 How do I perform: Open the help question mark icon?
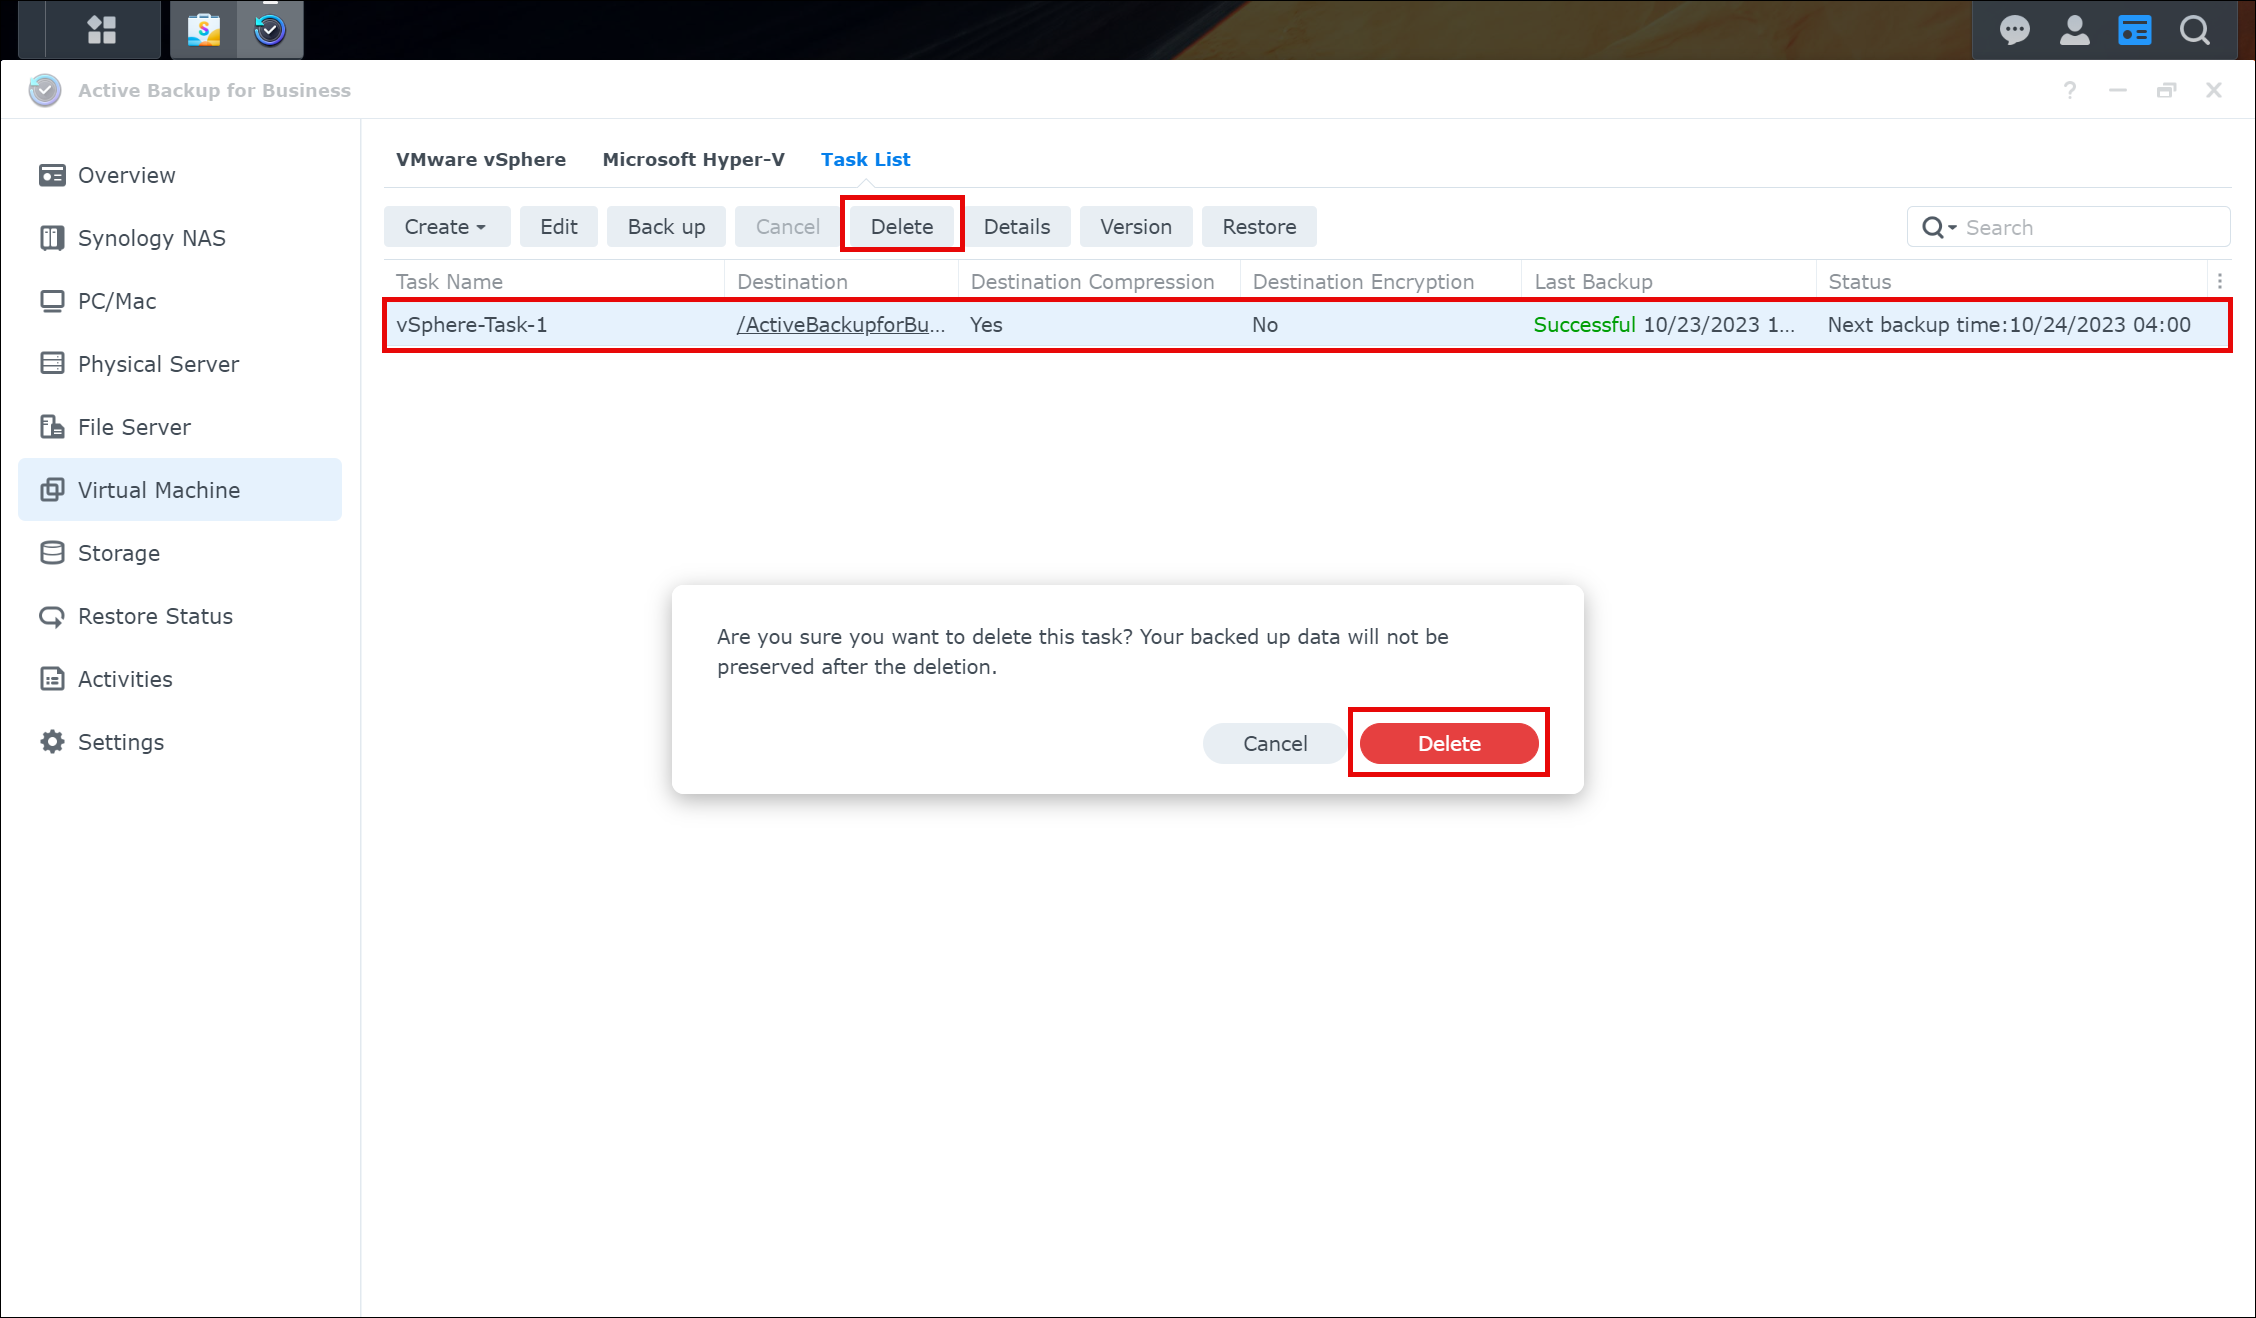pos(2070,90)
